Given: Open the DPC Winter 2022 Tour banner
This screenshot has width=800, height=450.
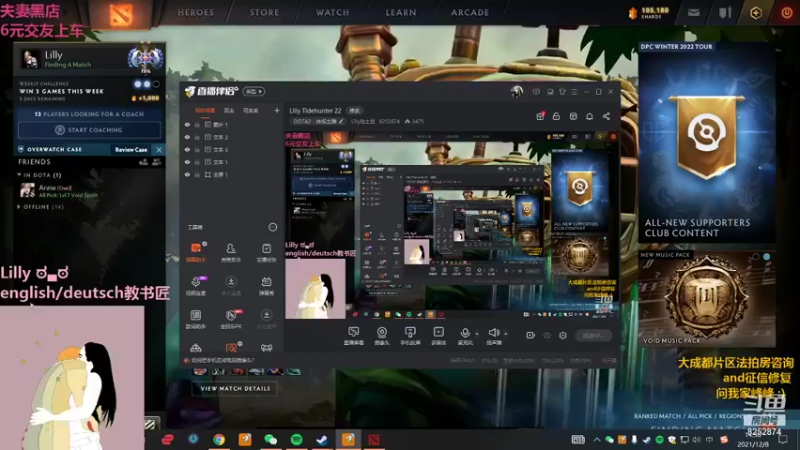Looking at the screenshot, I should pyautogui.click(x=707, y=143).
